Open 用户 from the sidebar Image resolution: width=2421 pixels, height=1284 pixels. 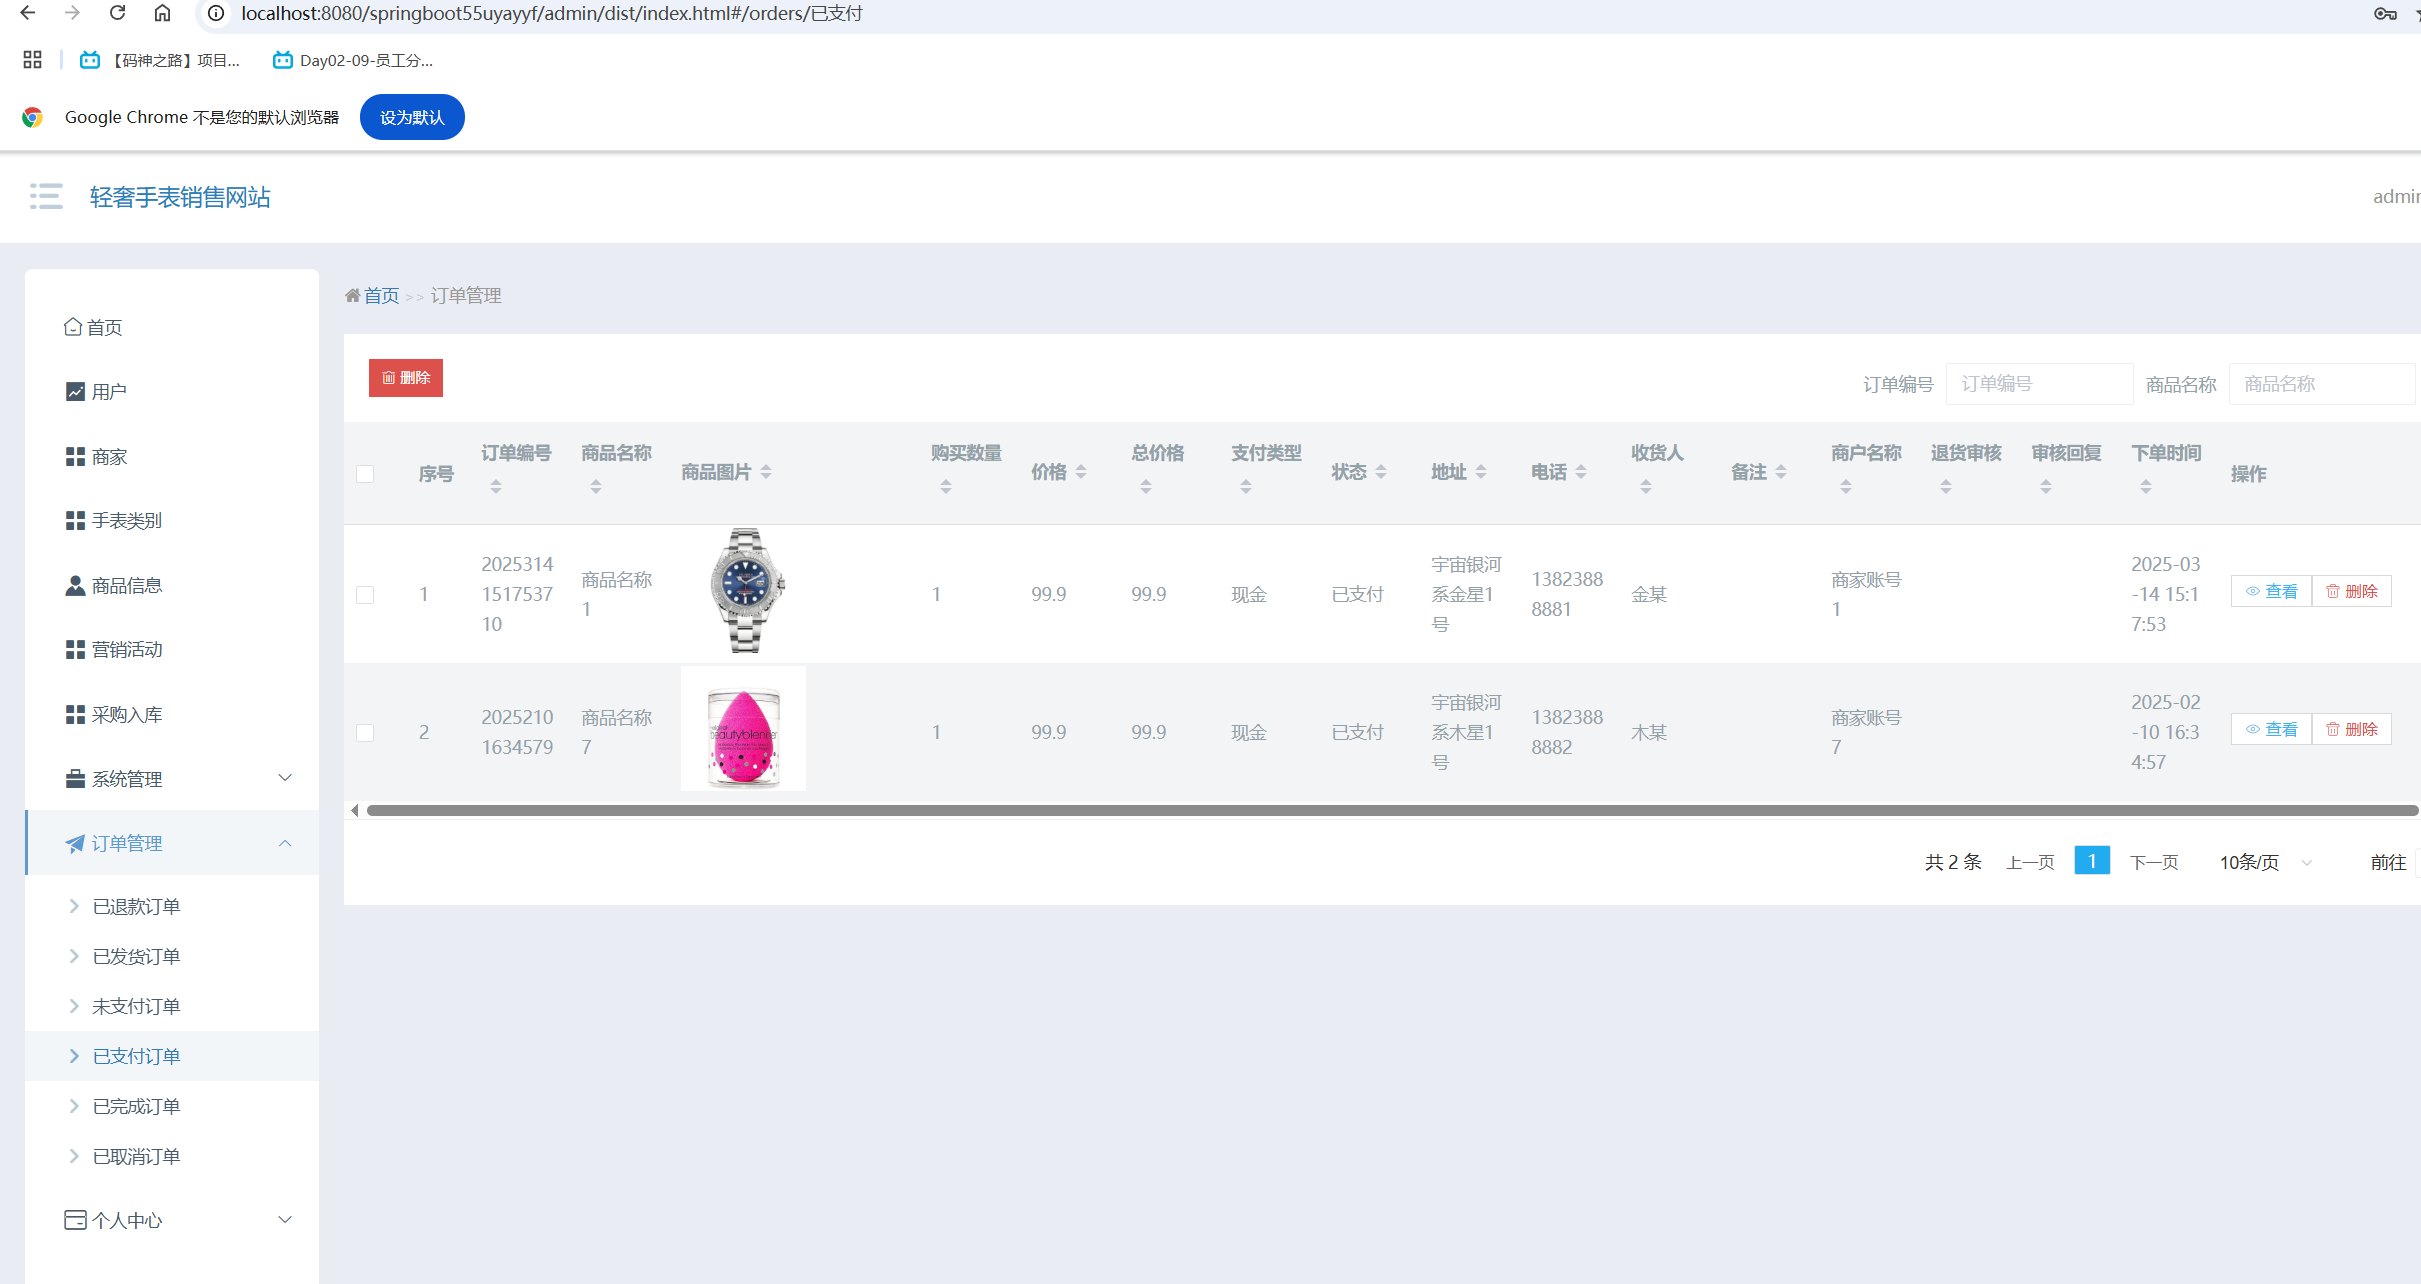click(x=109, y=392)
